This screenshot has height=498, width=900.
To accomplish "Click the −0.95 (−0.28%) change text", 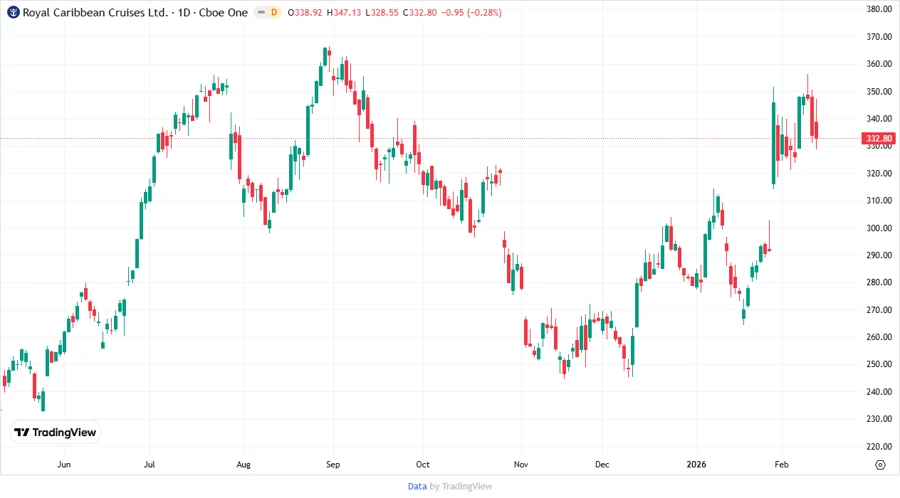I will click(x=471, y=12).
